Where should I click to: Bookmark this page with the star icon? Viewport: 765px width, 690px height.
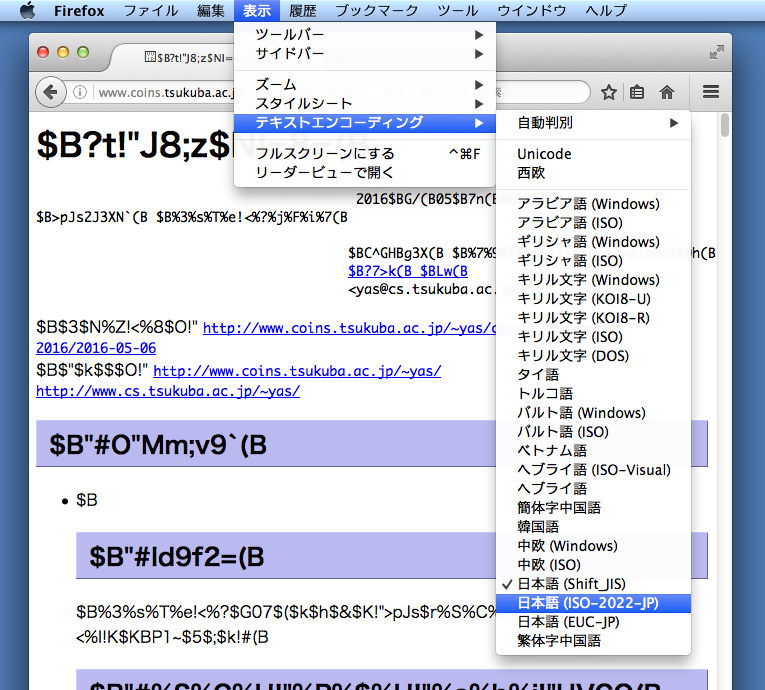pyautogui.click(x=608, y=93)
